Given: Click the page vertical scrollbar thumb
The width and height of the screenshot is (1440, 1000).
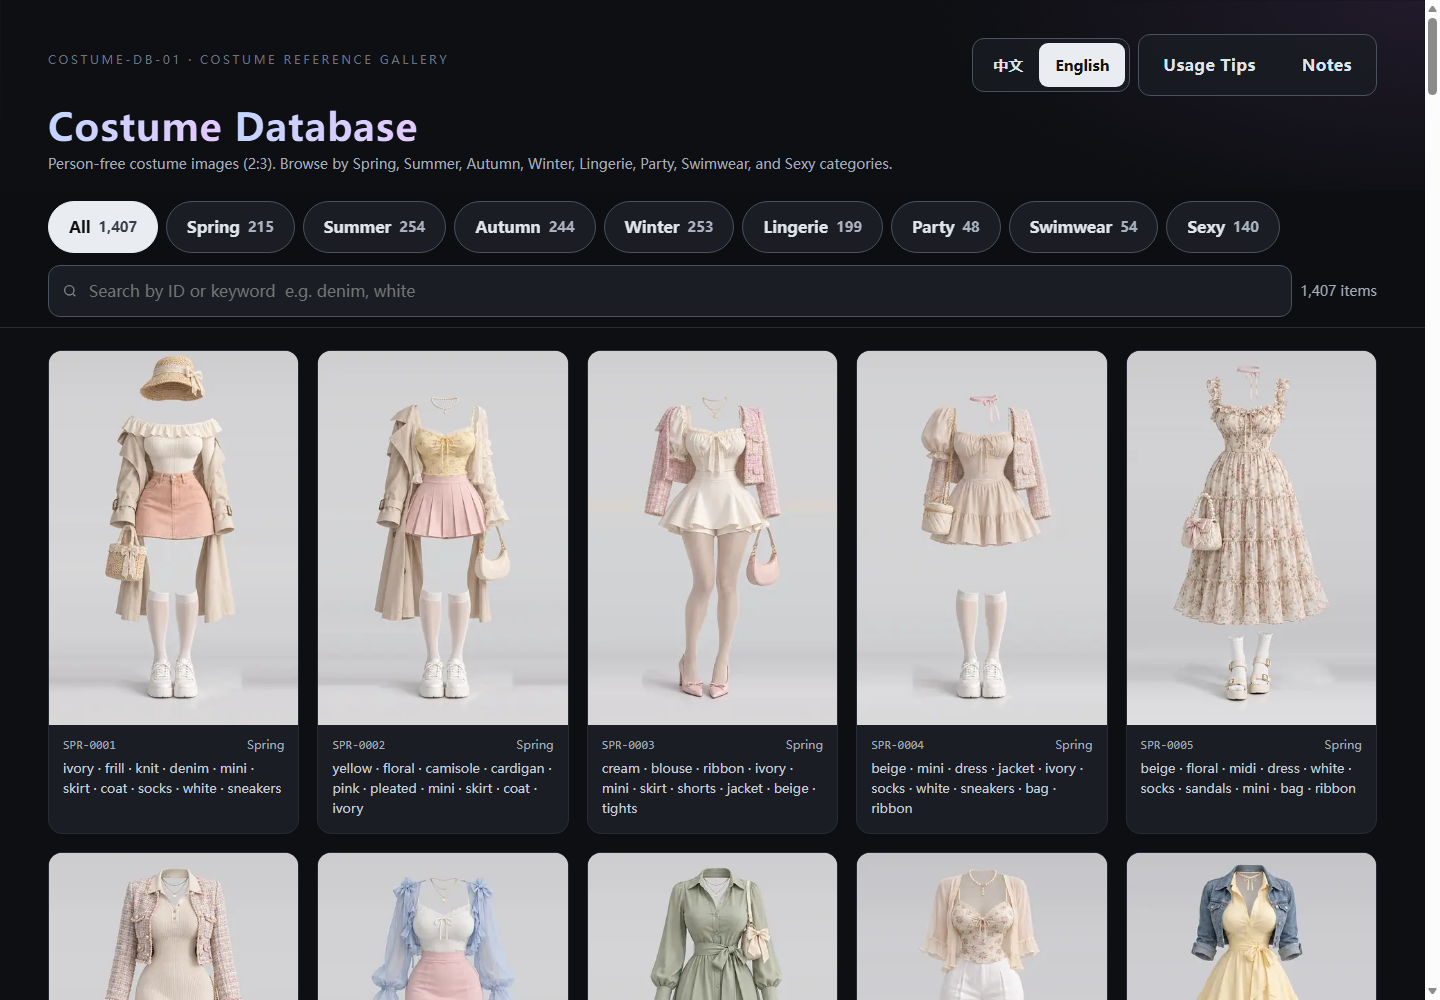Looking at the screenshot, I should 1432,56.
